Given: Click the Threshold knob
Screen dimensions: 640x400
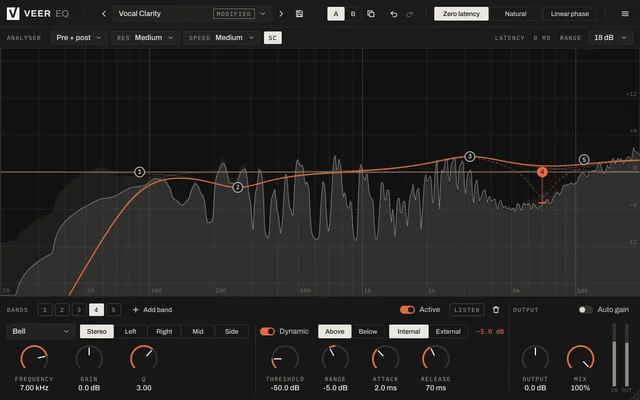Looking at the screenshot, I should tap(285, 359).
